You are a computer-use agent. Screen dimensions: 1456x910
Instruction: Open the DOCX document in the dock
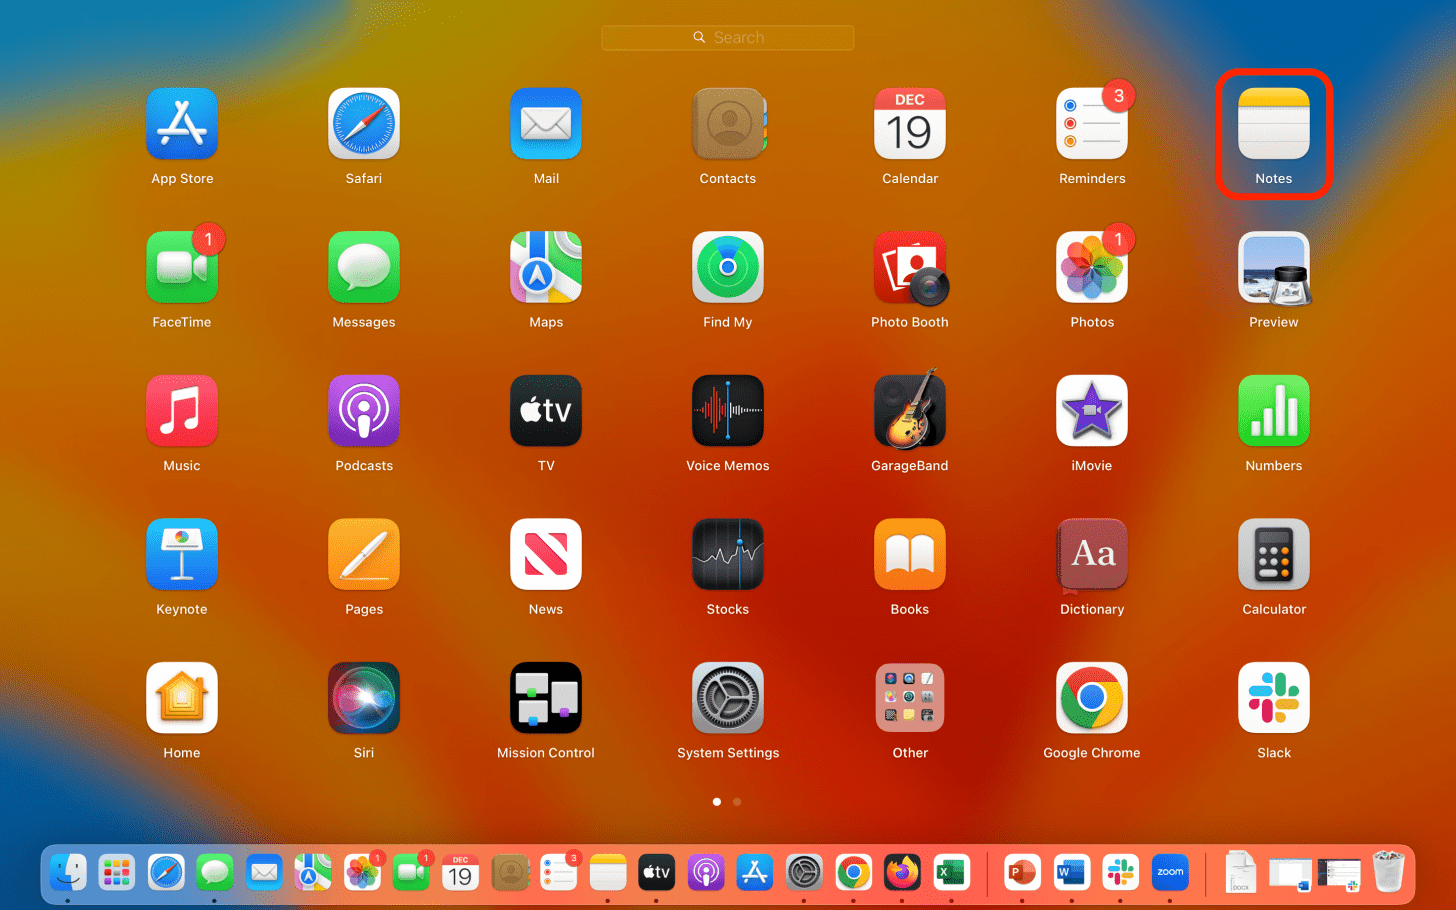[x=1240, y=872]
